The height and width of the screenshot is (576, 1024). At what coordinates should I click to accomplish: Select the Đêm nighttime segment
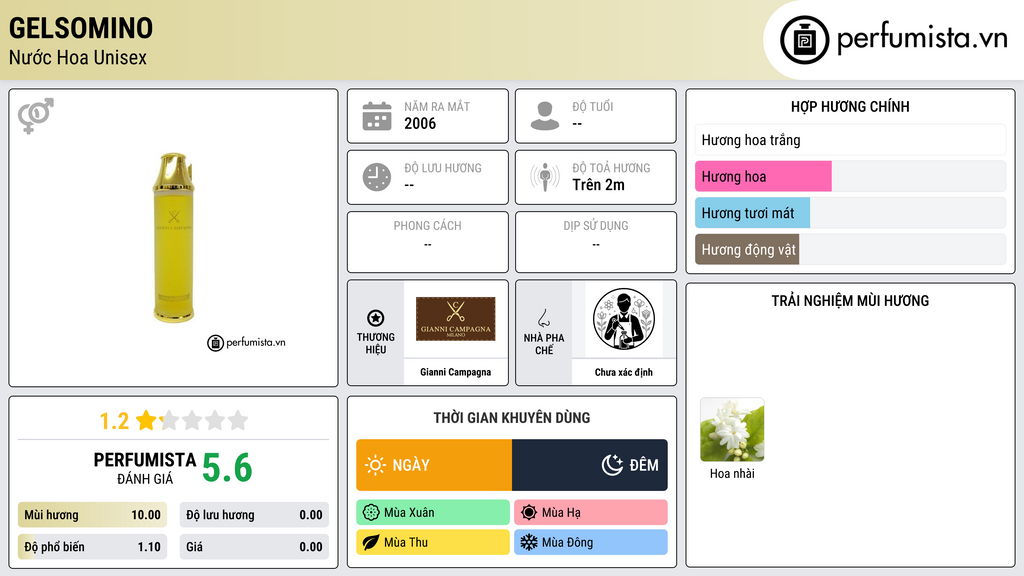coord(590,465)
